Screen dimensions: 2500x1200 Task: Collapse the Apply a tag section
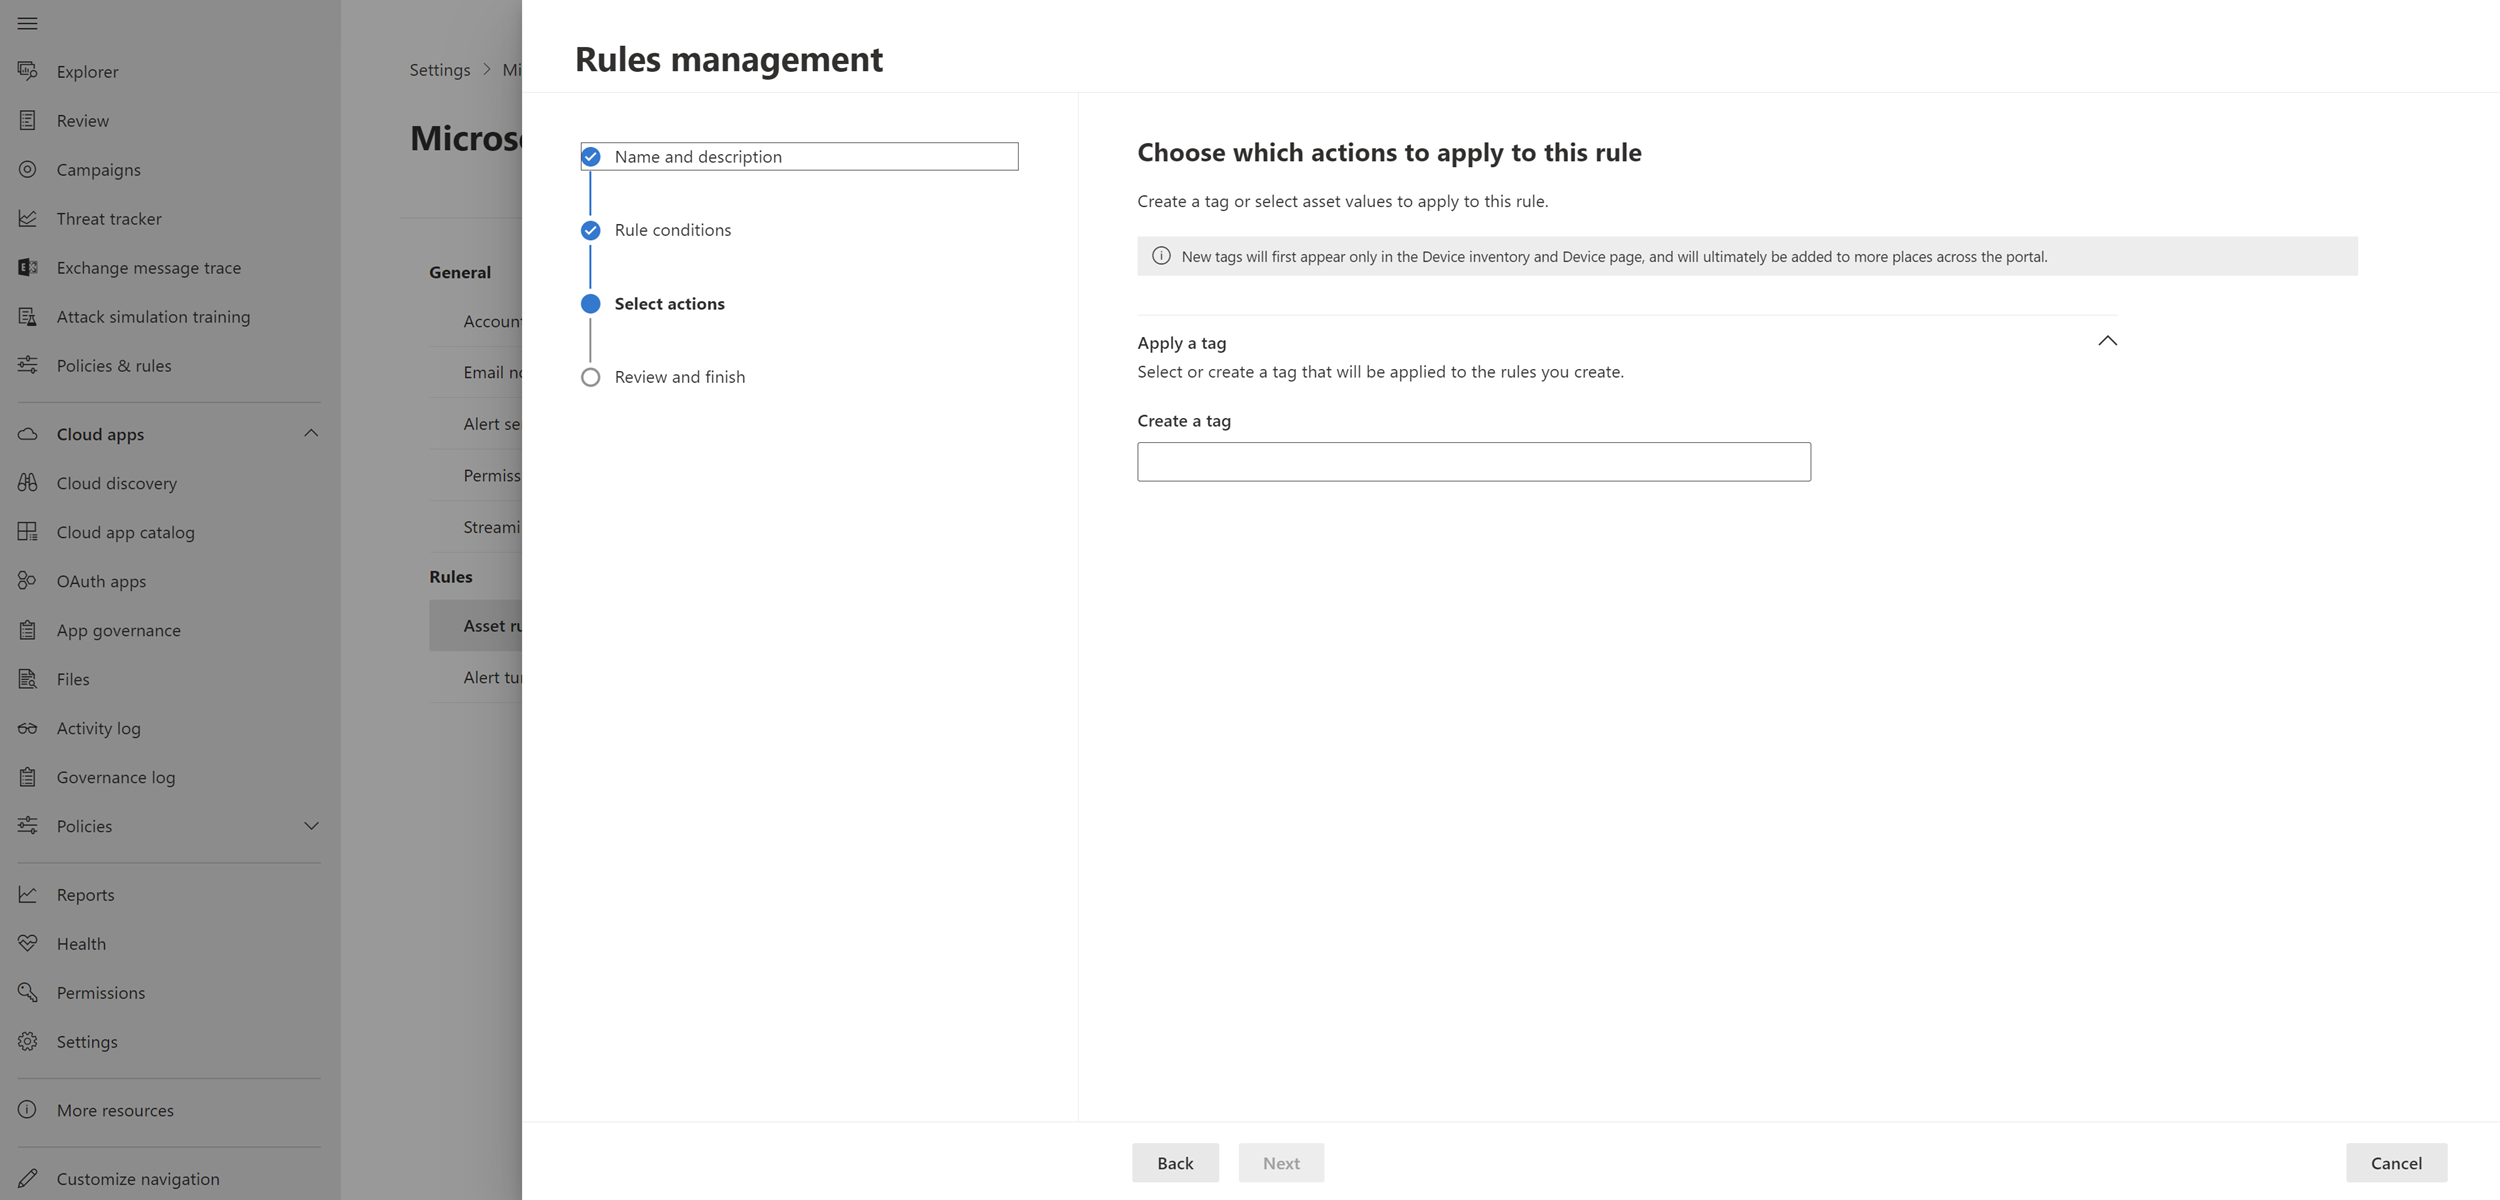click(x=2106, y=341)
